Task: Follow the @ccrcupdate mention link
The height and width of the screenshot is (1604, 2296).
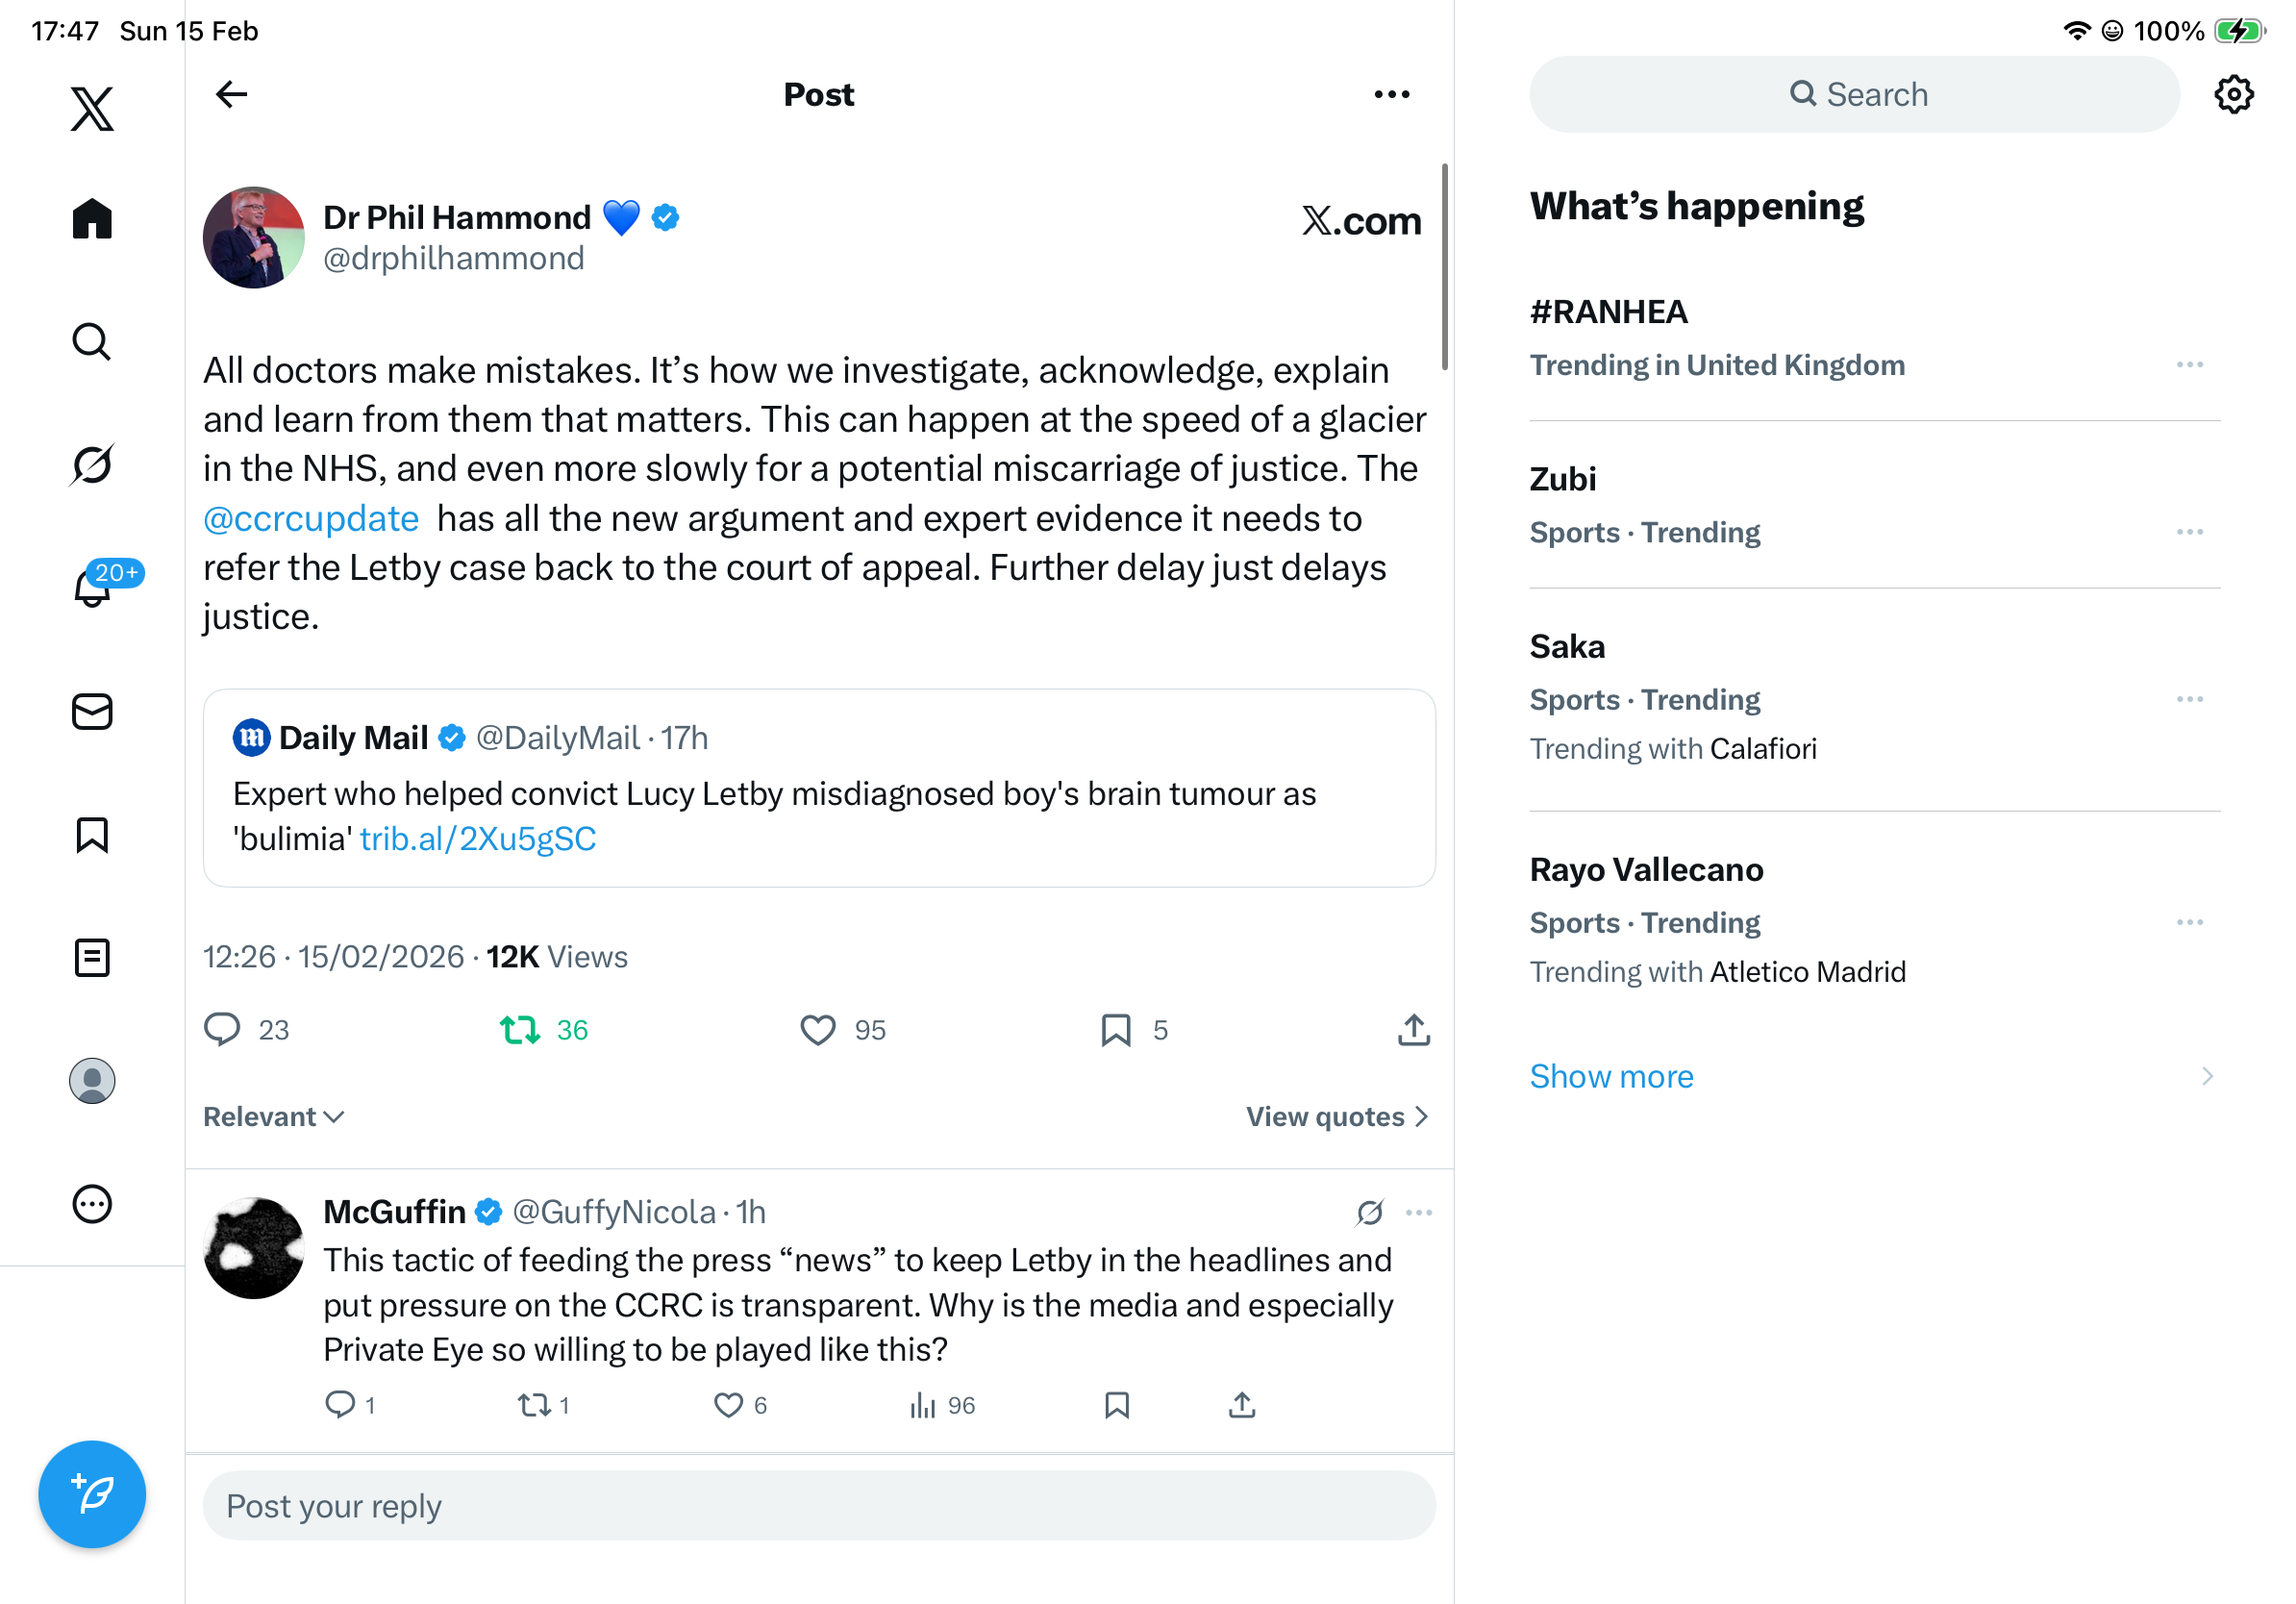Action: pyautogui.click(x=311, y=519)
